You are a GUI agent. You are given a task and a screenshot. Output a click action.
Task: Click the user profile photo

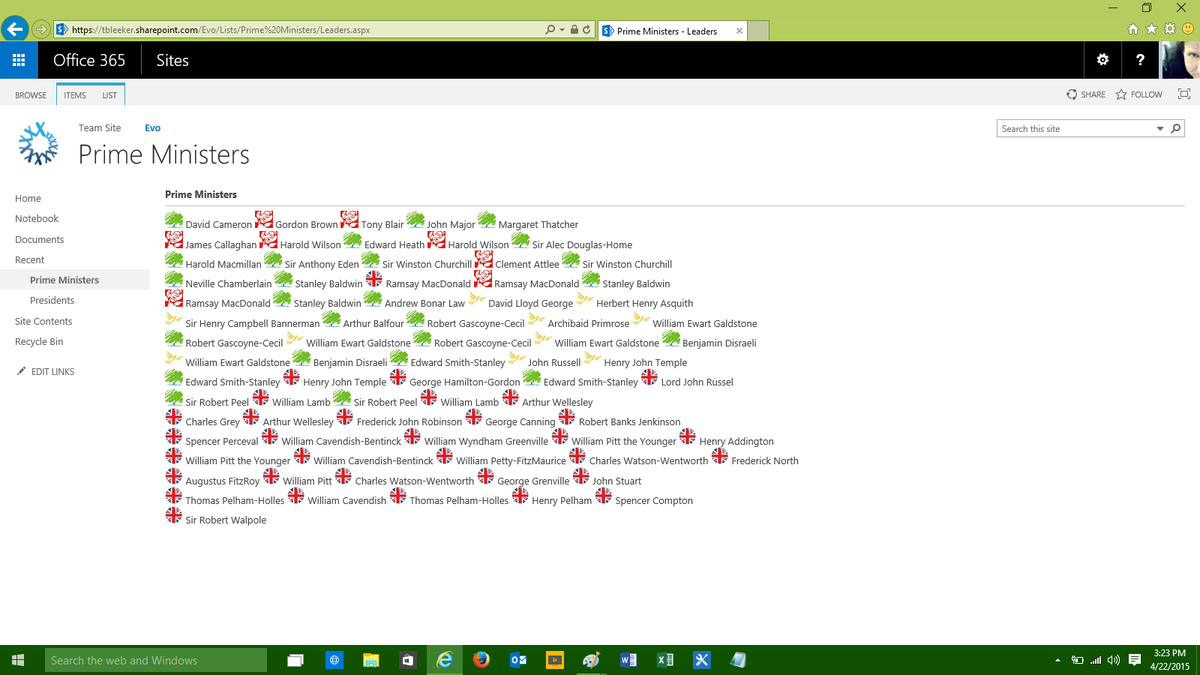[1180, 60]
